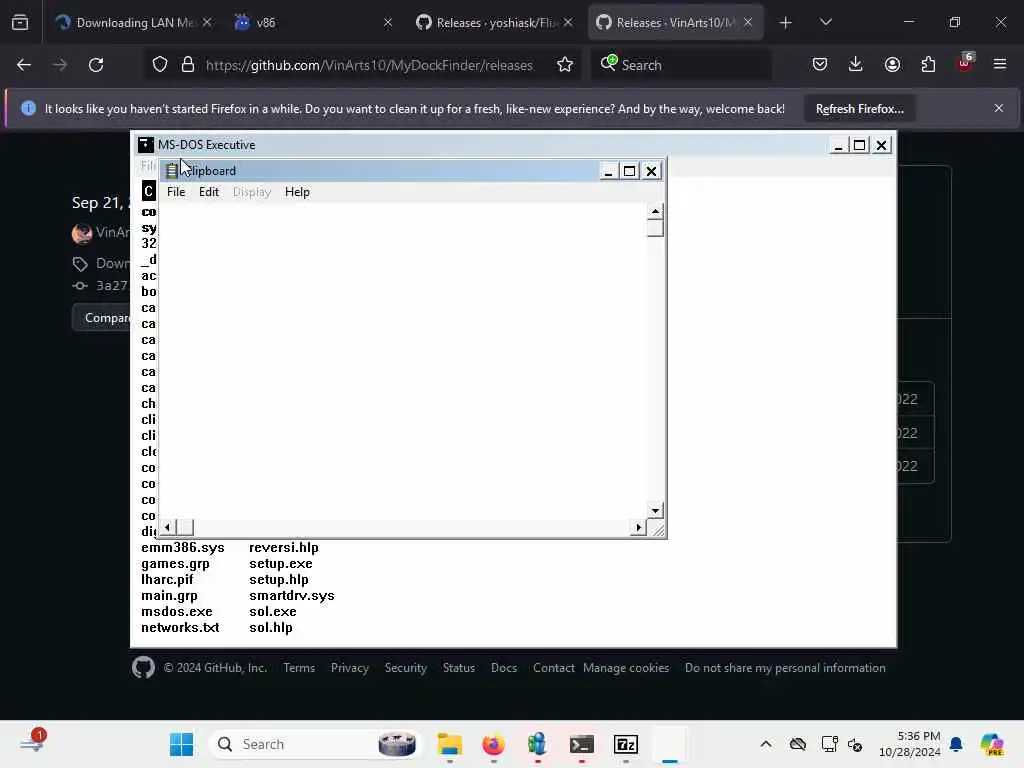Go back with browser back arrow
Screen dimensions: 1024x768
click(24, 65)
